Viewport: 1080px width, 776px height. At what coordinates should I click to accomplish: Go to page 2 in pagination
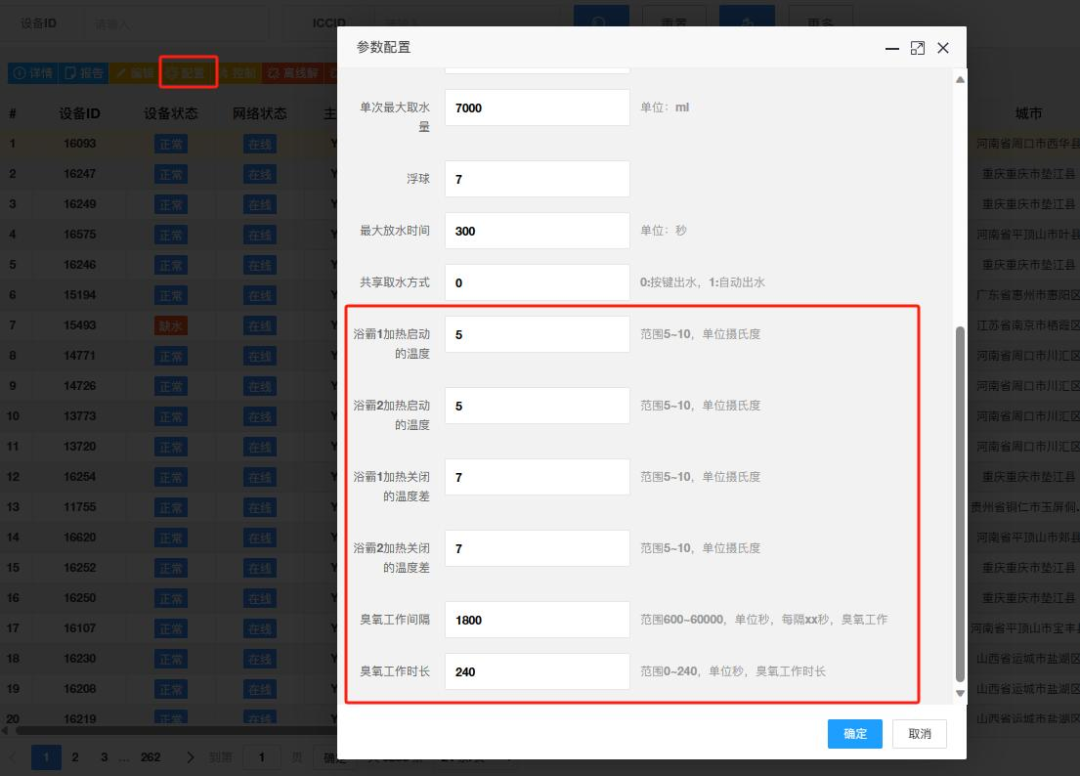point(75,757)
